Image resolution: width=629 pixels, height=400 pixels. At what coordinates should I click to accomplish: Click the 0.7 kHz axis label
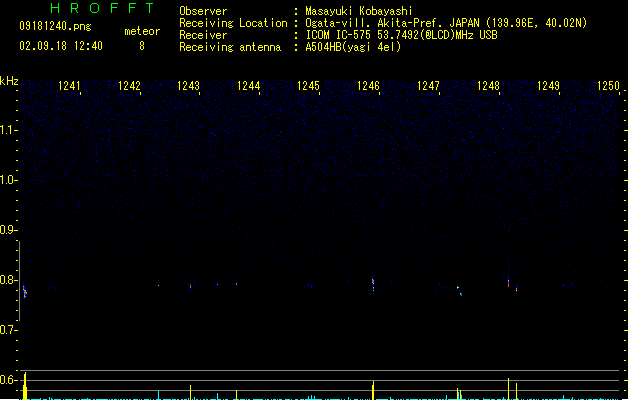click(8, 330)
